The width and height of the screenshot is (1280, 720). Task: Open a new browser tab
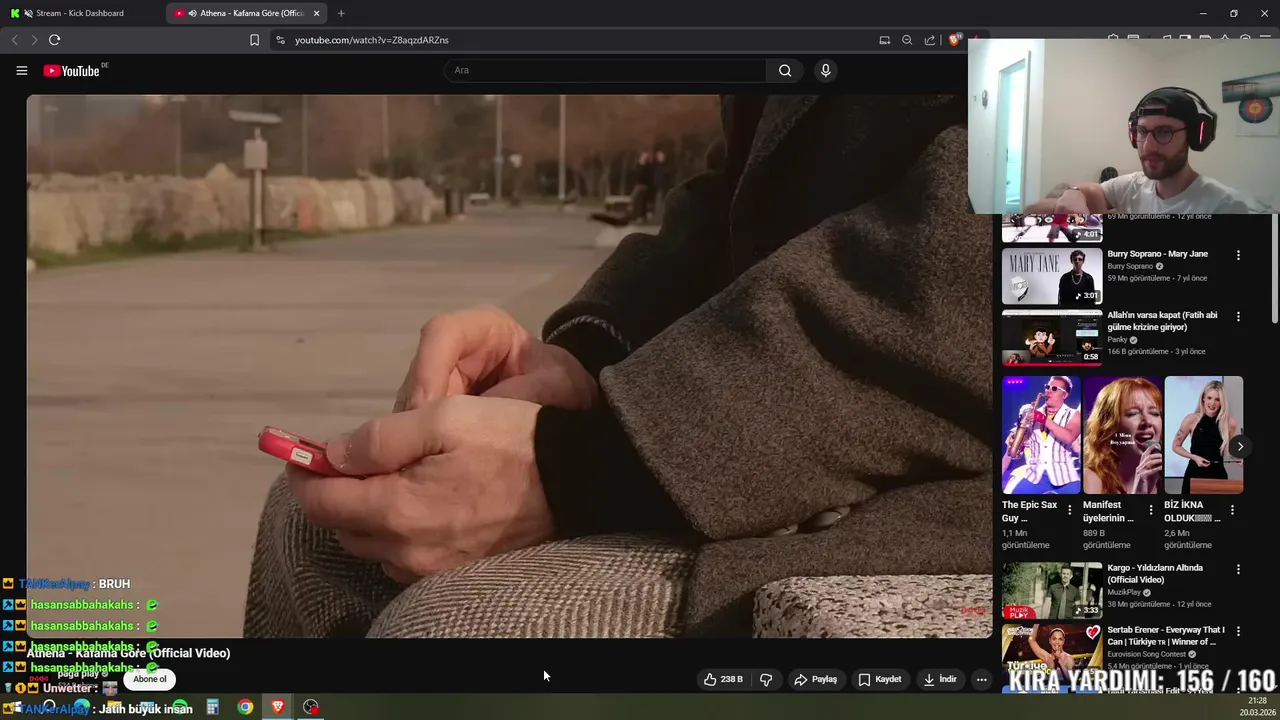pyautogui.click(x=341, y=13)
